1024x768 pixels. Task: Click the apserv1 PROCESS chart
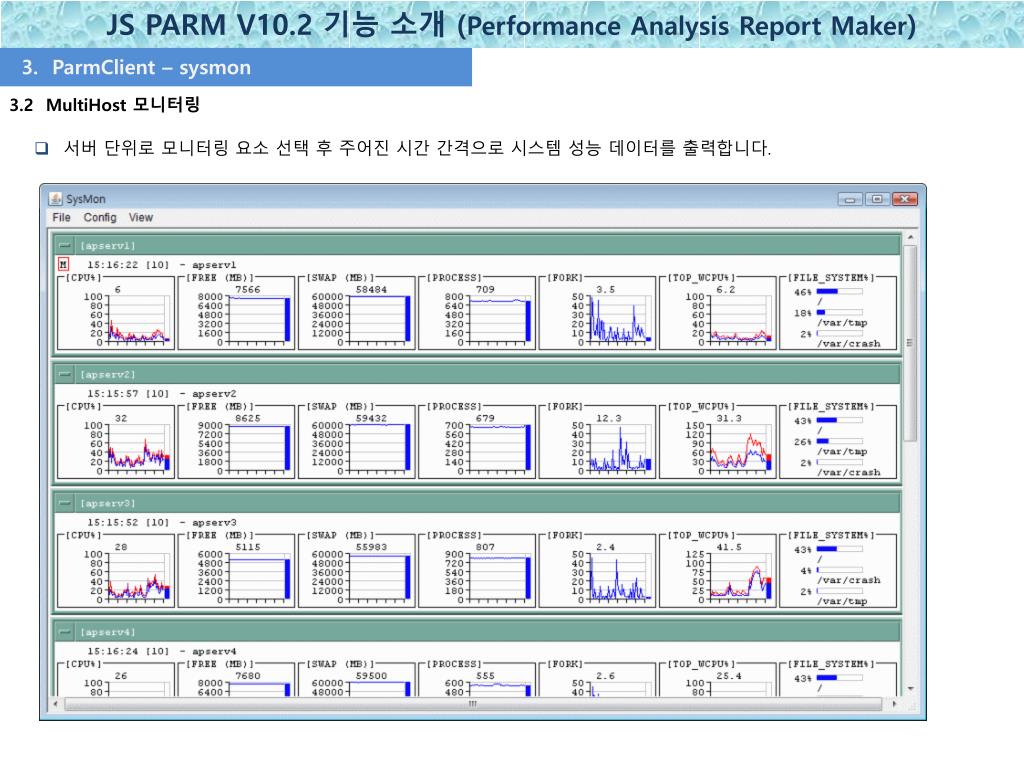coord(477,313)
